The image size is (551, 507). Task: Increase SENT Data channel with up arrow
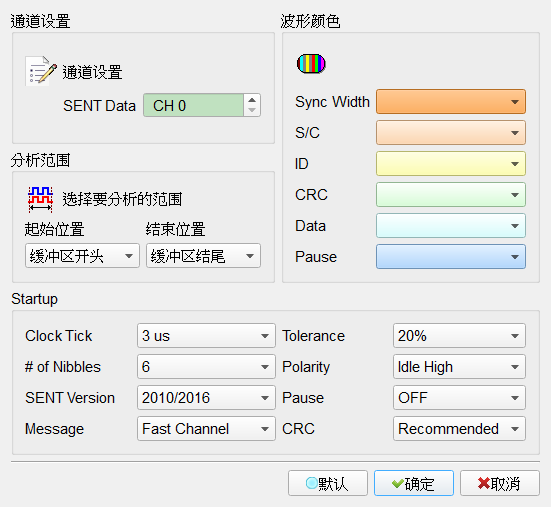tap(252, 100)
